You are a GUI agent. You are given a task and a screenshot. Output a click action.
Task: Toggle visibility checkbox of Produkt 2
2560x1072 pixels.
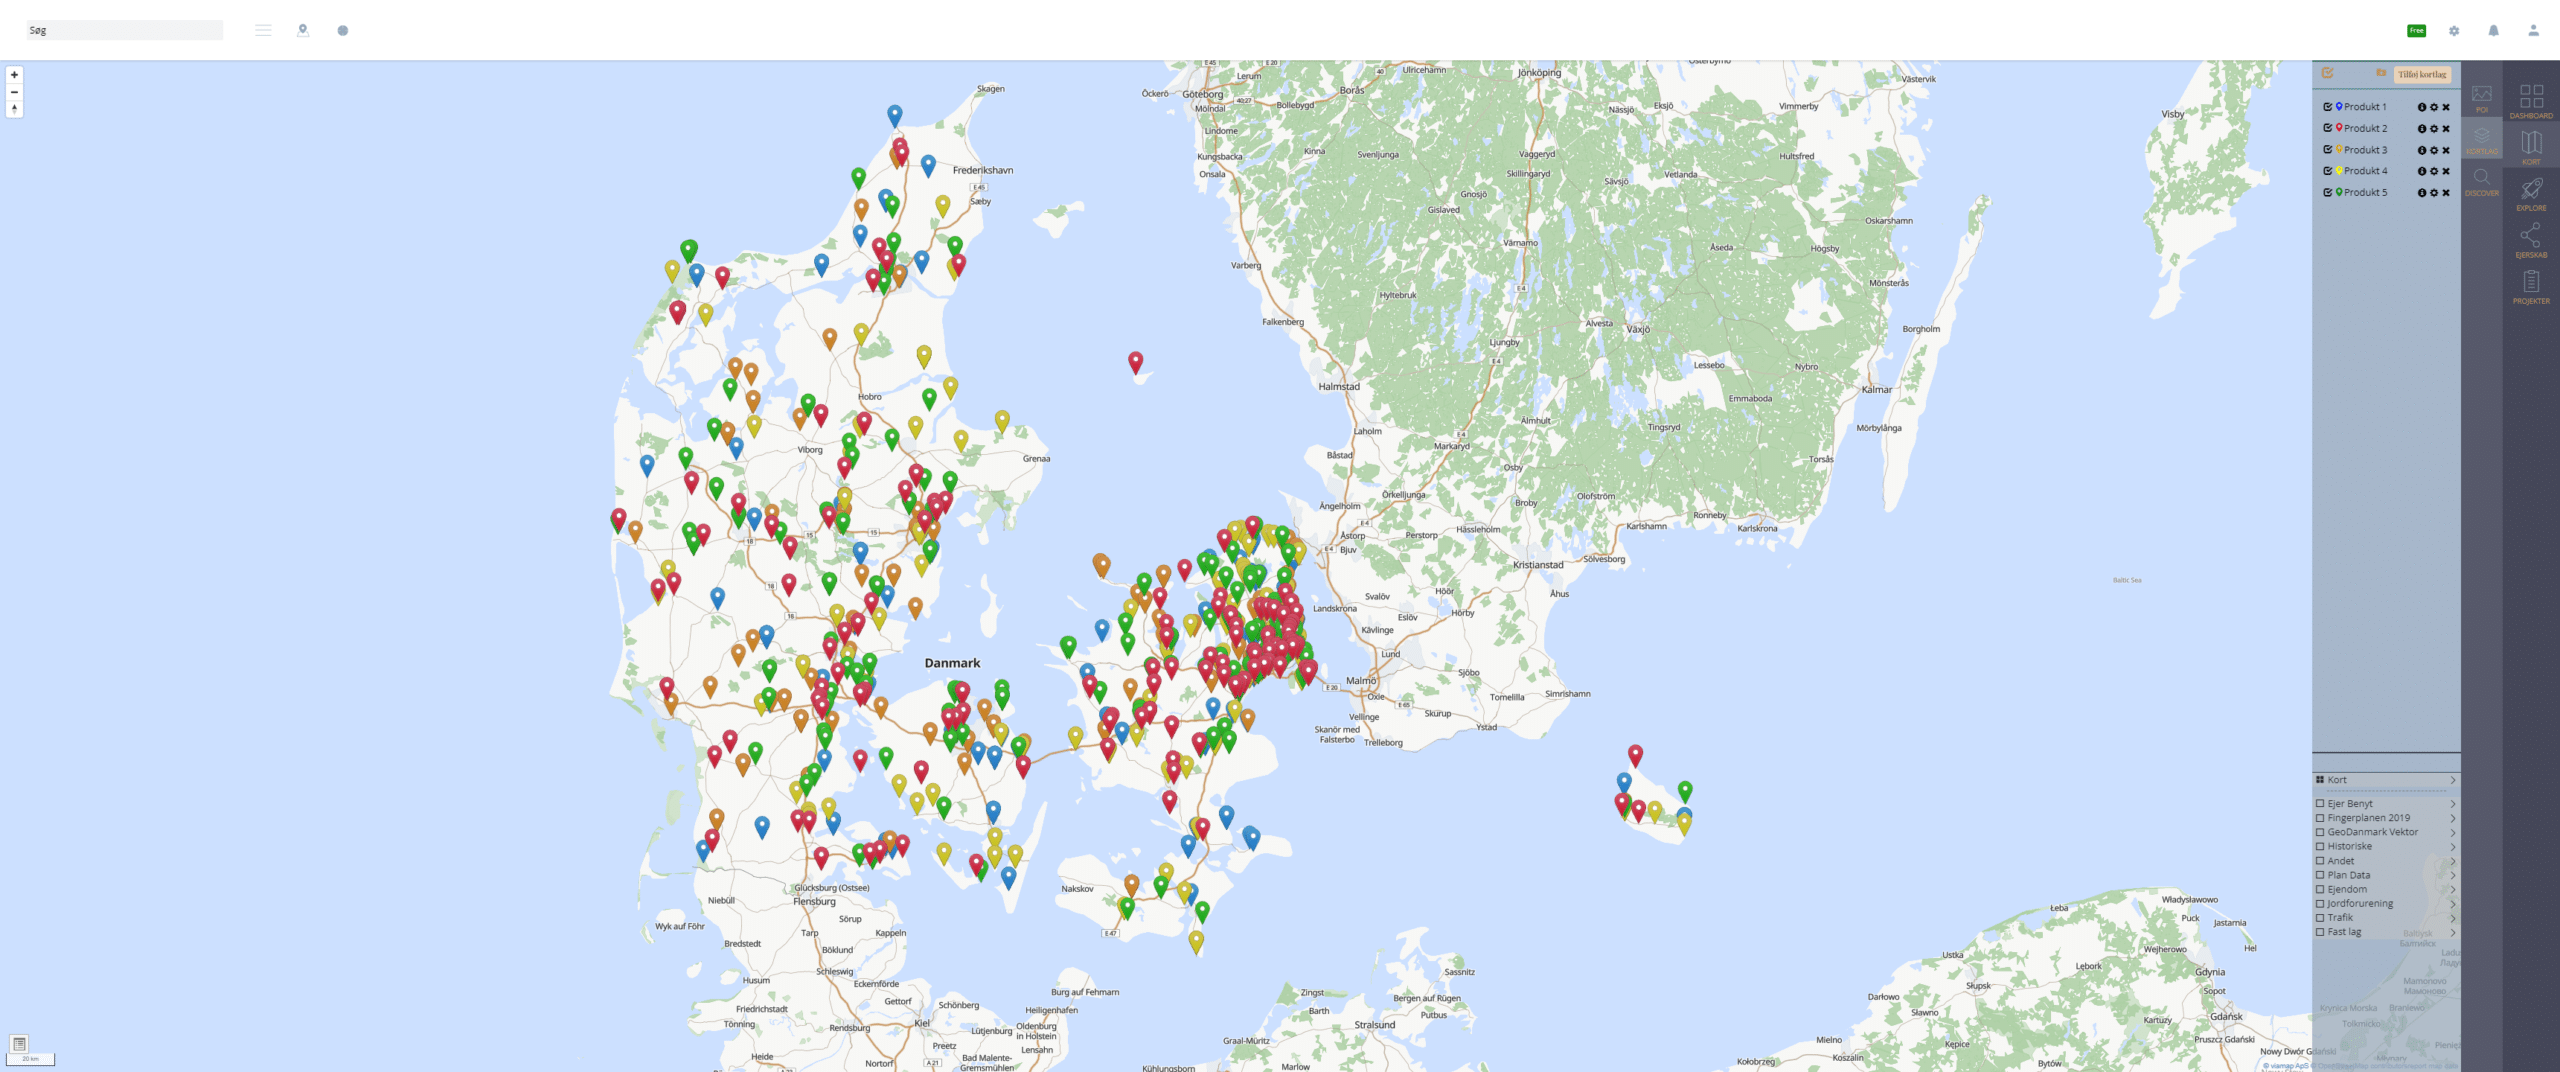point(2327,128)
